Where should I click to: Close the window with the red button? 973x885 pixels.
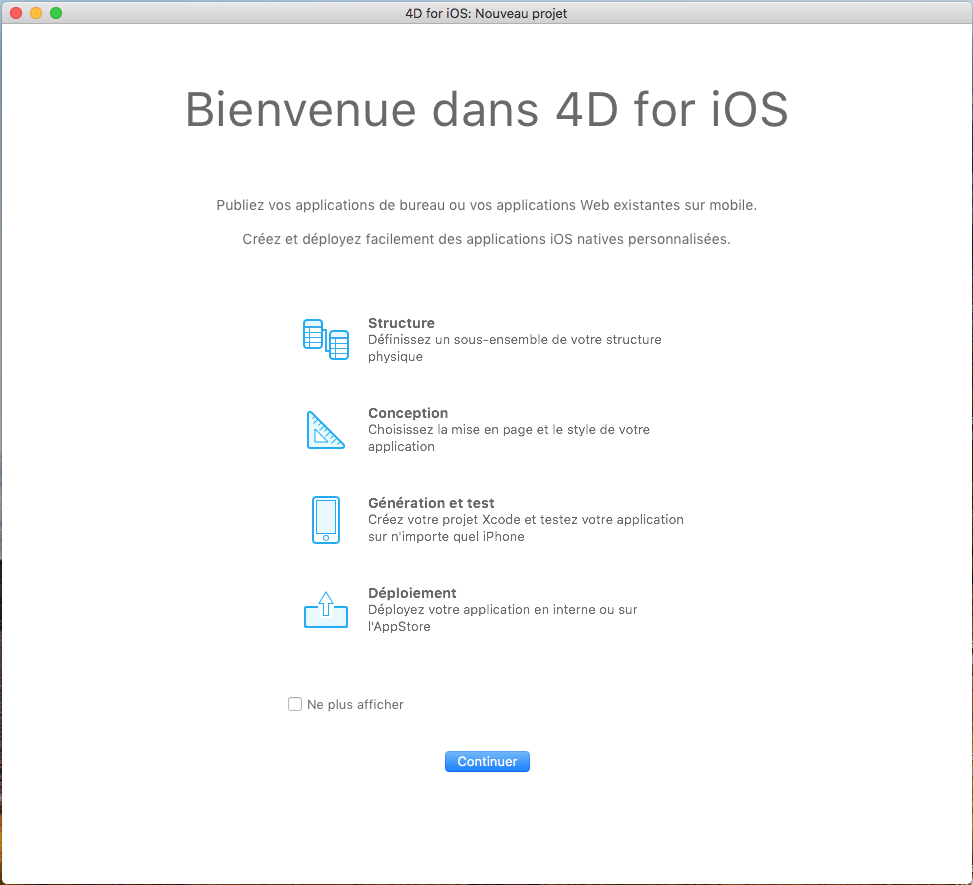point(16,13)
